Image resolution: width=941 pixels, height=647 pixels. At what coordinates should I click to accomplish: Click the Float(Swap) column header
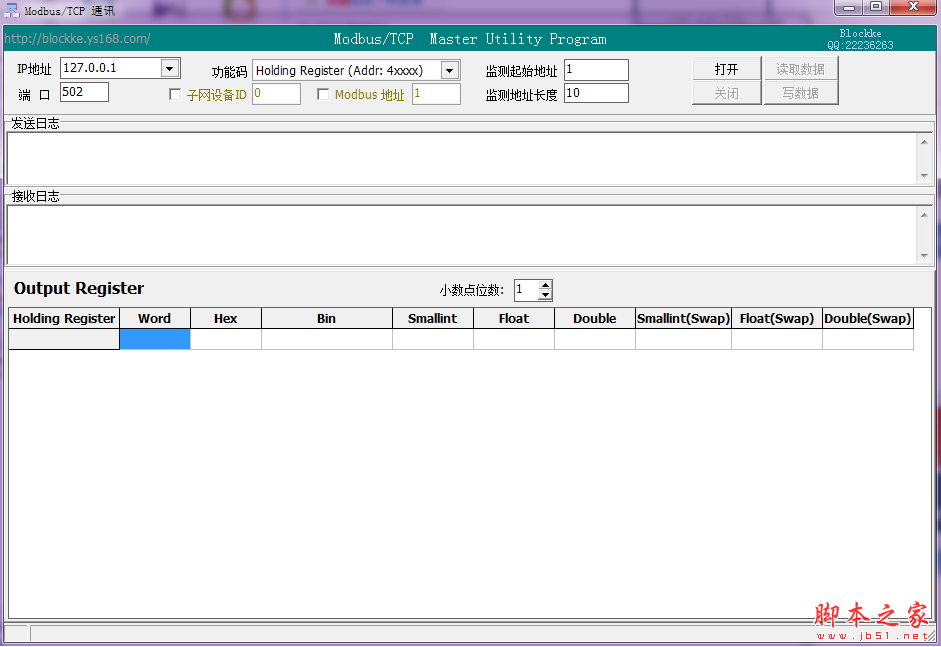point(776,318)
